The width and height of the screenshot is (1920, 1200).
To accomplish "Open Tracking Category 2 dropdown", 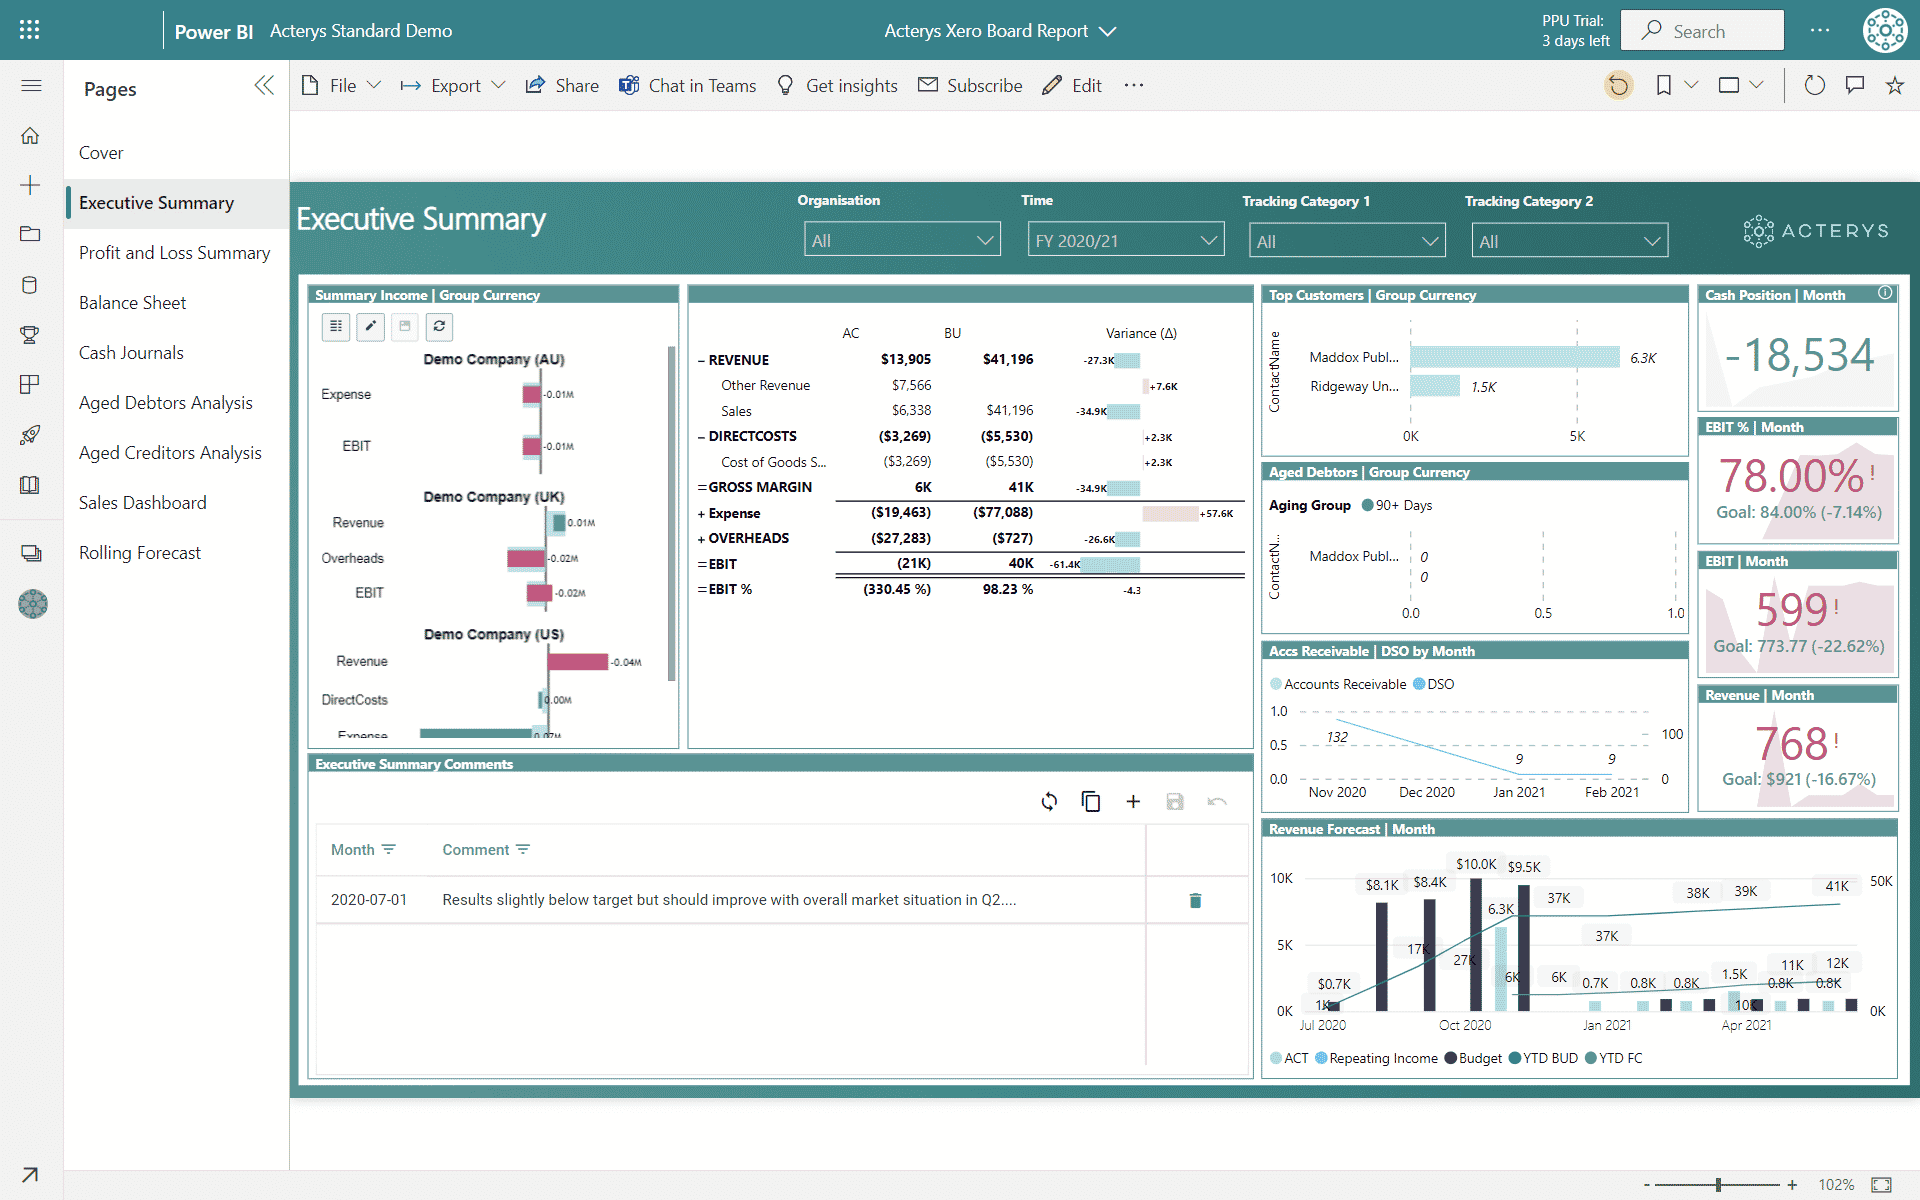I will point(1570,241).
